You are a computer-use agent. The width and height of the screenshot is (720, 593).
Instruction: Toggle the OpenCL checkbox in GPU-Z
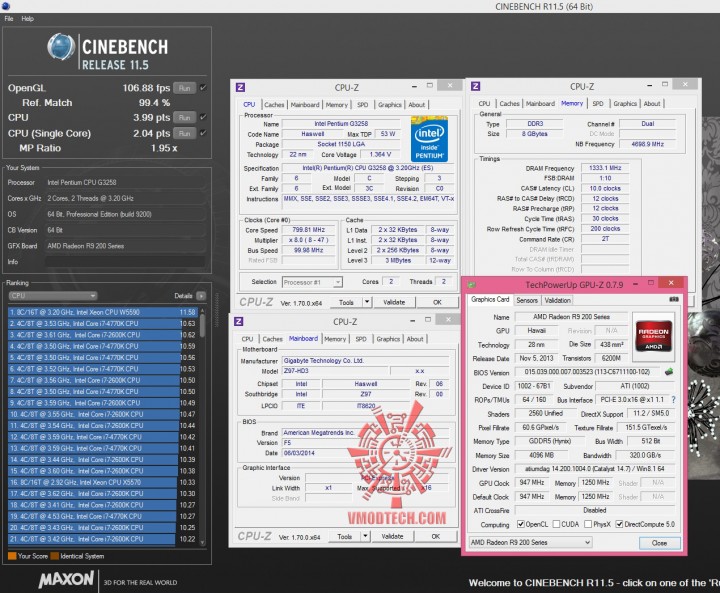(521, 524)
